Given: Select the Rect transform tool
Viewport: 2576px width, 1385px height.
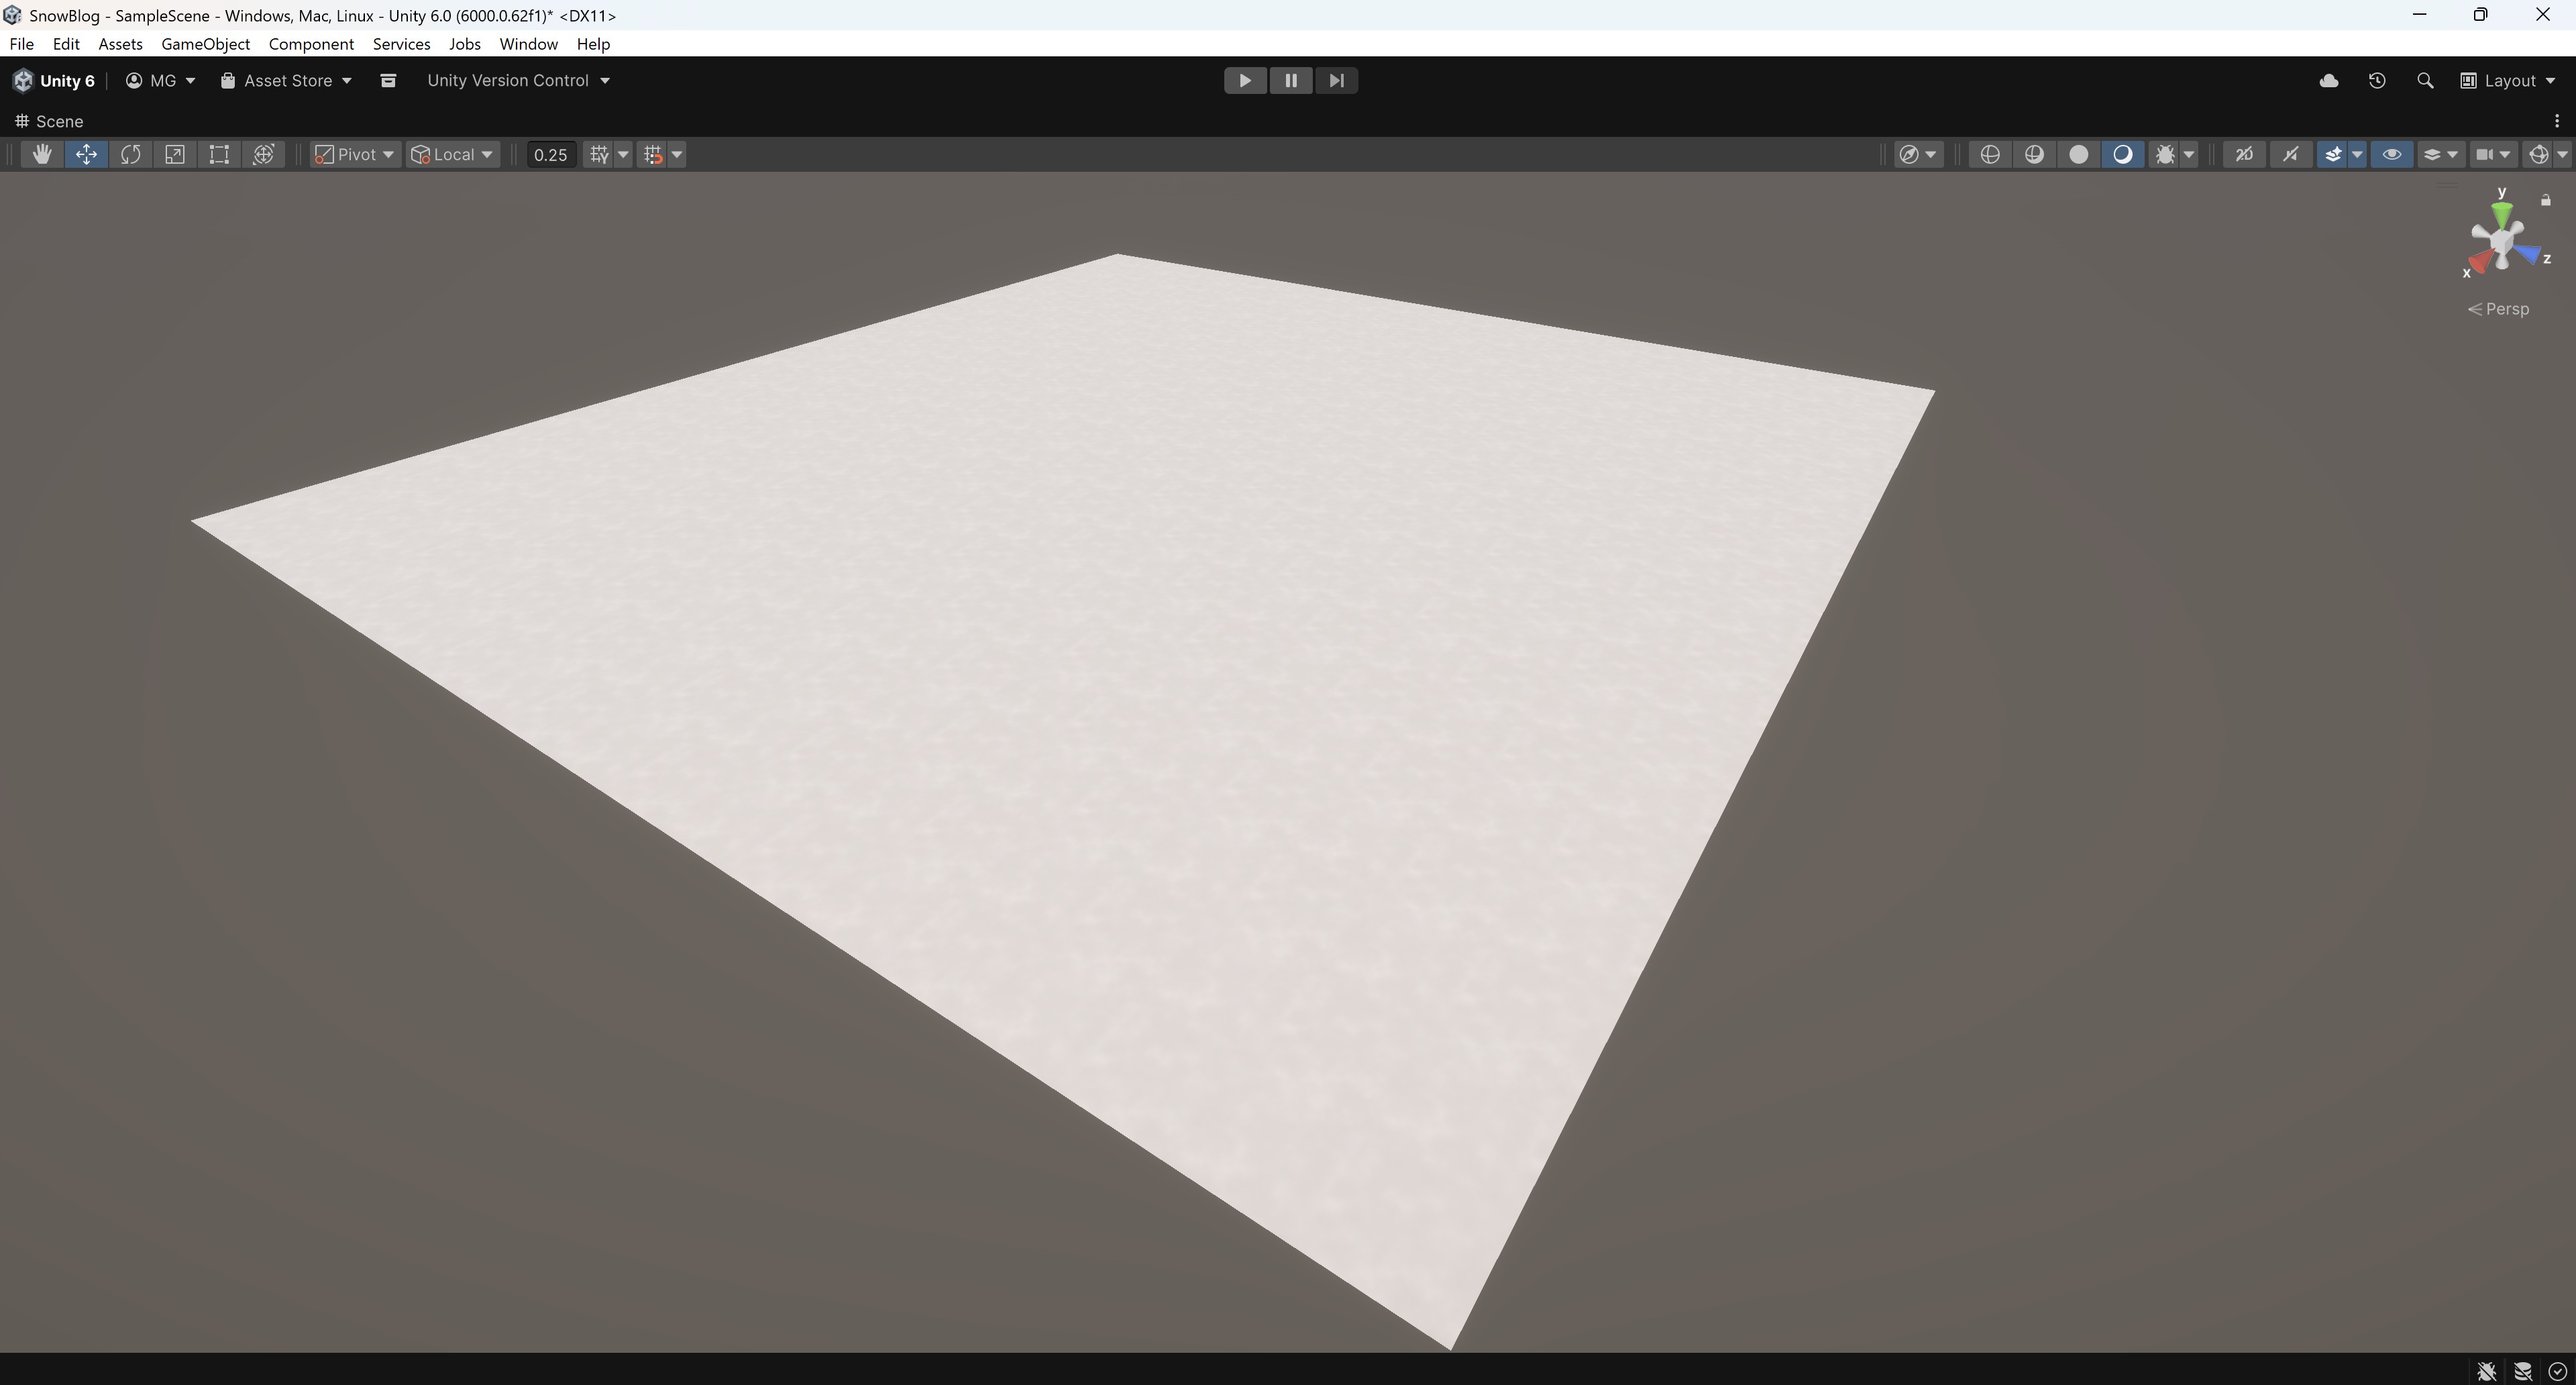Looking at the screenshot, I should (219, 154).
